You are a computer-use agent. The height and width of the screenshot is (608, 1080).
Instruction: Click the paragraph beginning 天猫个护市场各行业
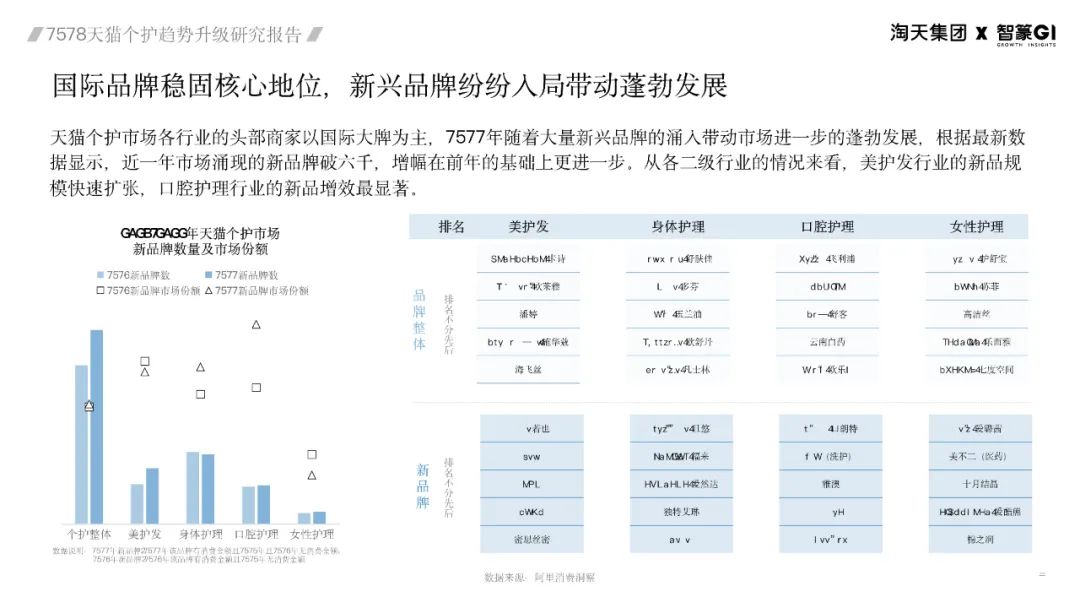(x=537, y=163)
